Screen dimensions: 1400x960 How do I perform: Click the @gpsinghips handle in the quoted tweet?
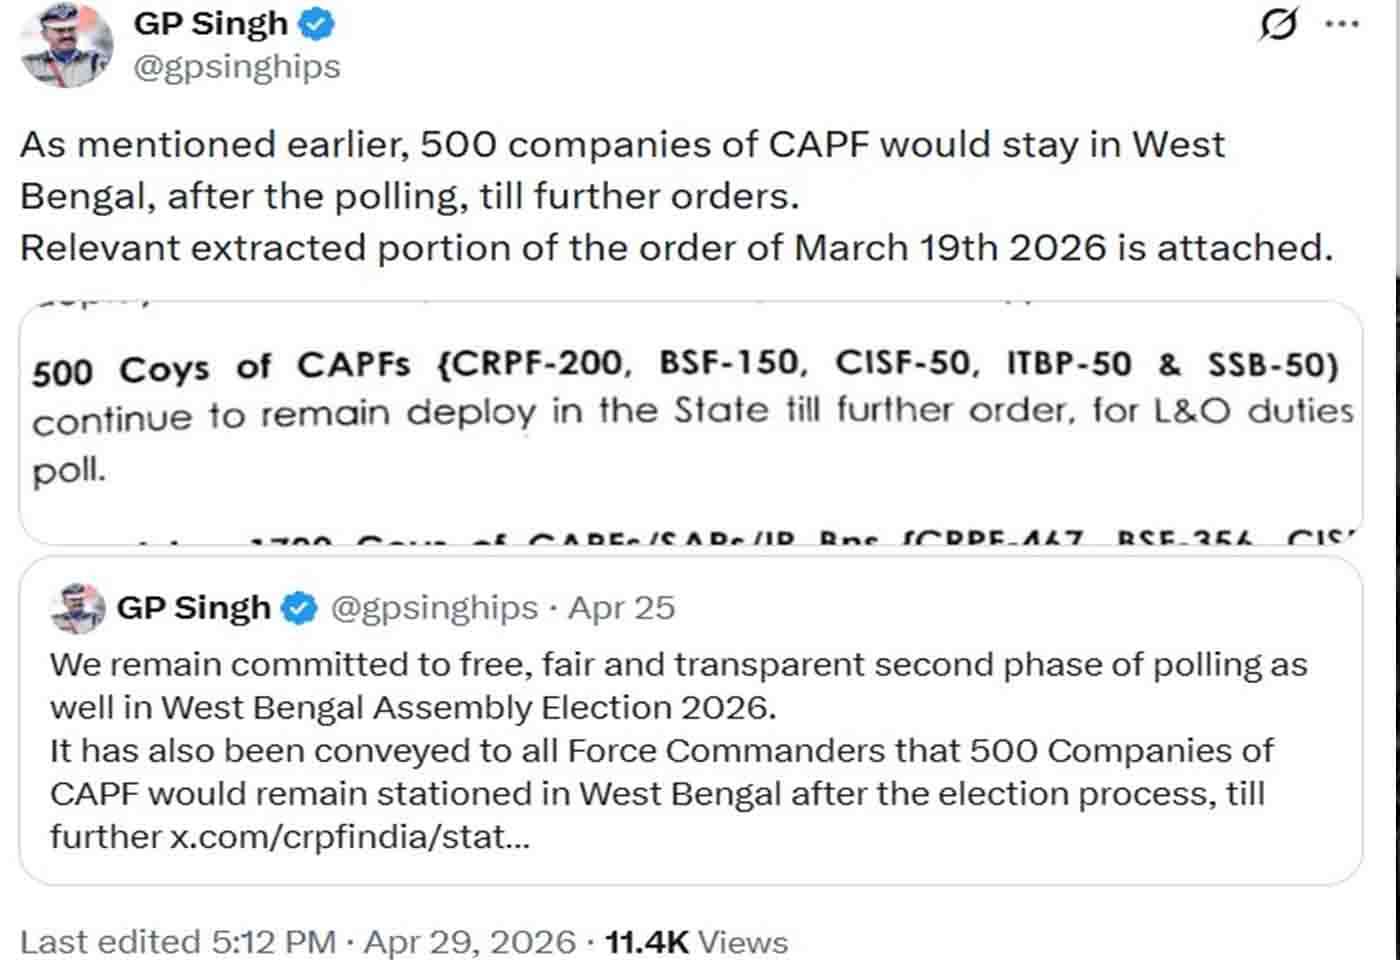click(x=434, y=607)
